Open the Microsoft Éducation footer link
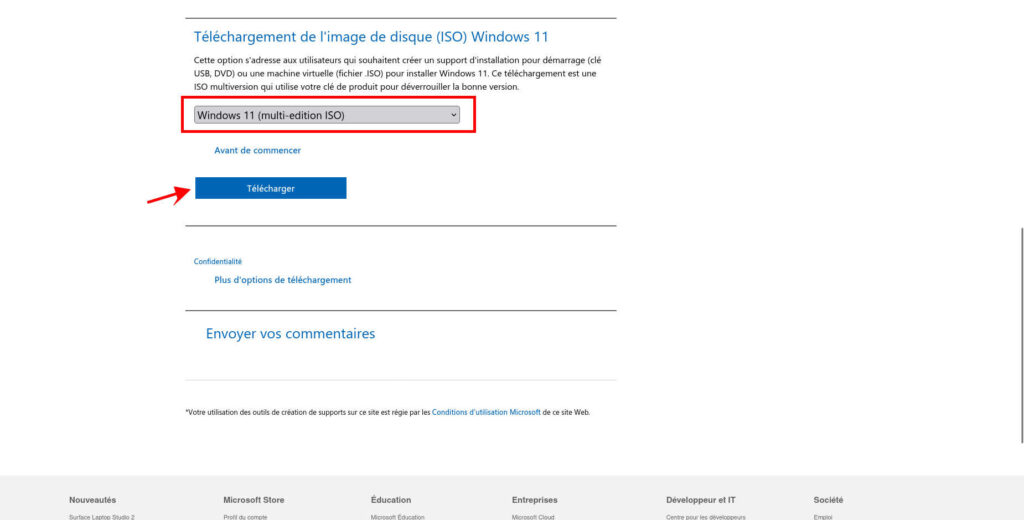1024x520 pixels. coord(397,517)
